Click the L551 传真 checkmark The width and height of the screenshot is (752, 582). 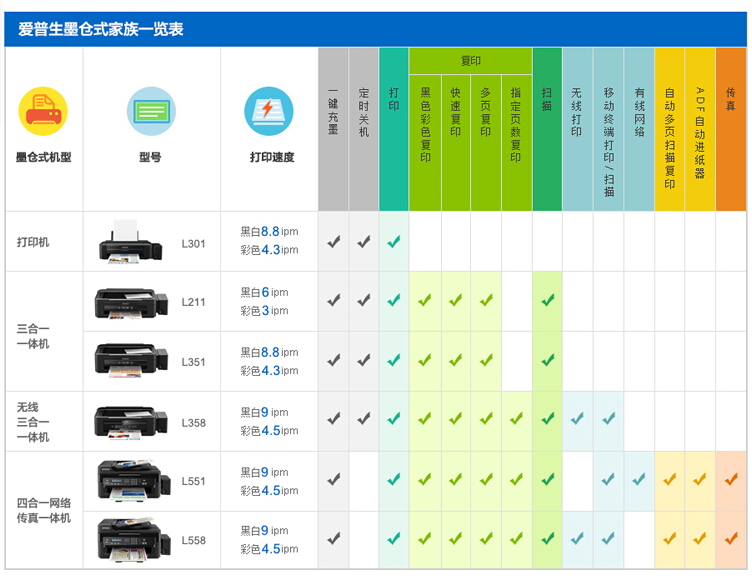click(x=731, y=479)
